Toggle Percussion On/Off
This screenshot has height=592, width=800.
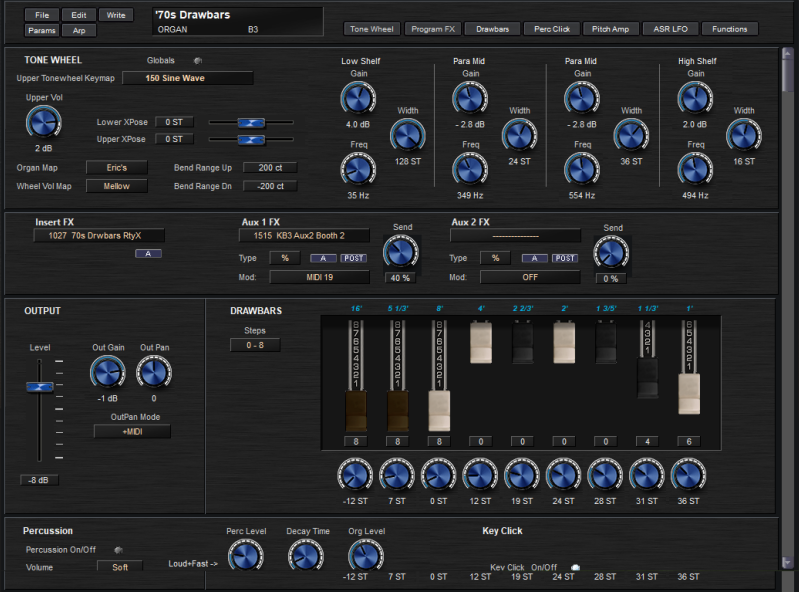pyautogui.click(x=118, y=549)
